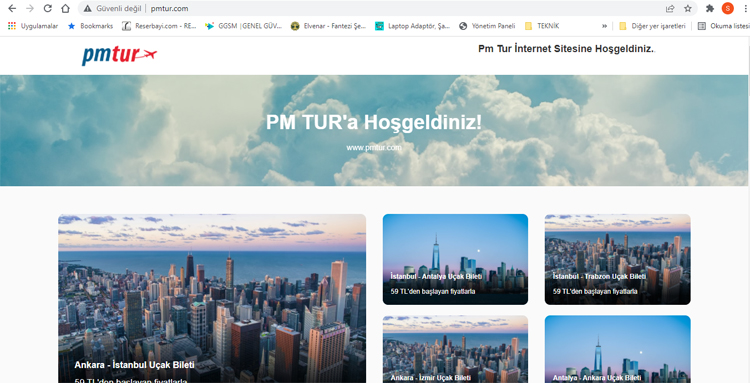Open the share page icon in address bar

click(x=670, y=8)
